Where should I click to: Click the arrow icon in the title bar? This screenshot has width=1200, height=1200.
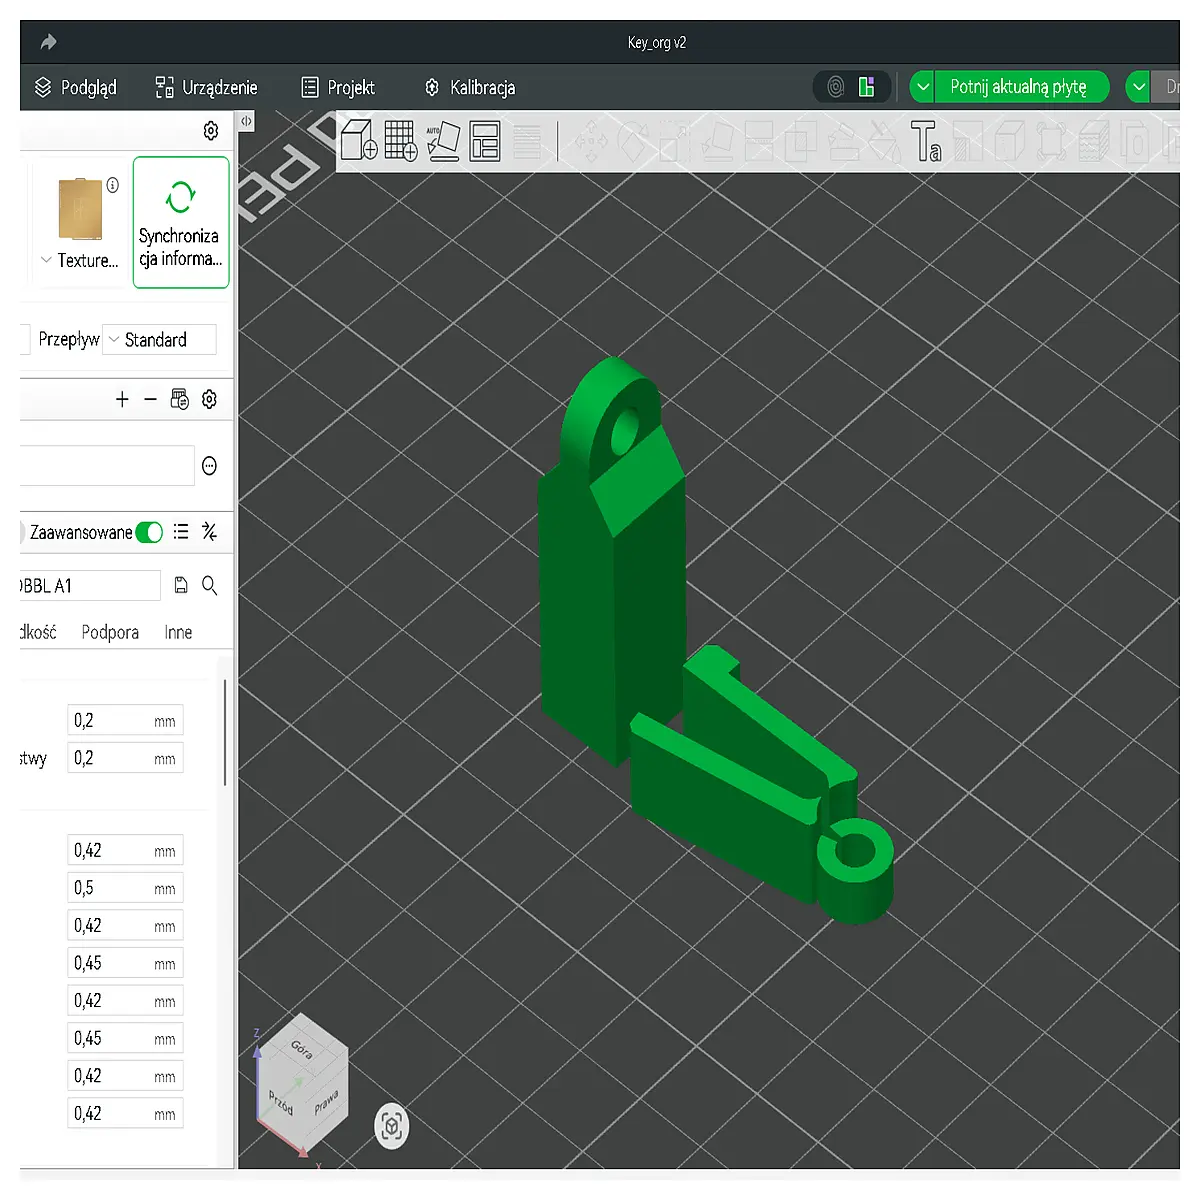coord(48,42)
